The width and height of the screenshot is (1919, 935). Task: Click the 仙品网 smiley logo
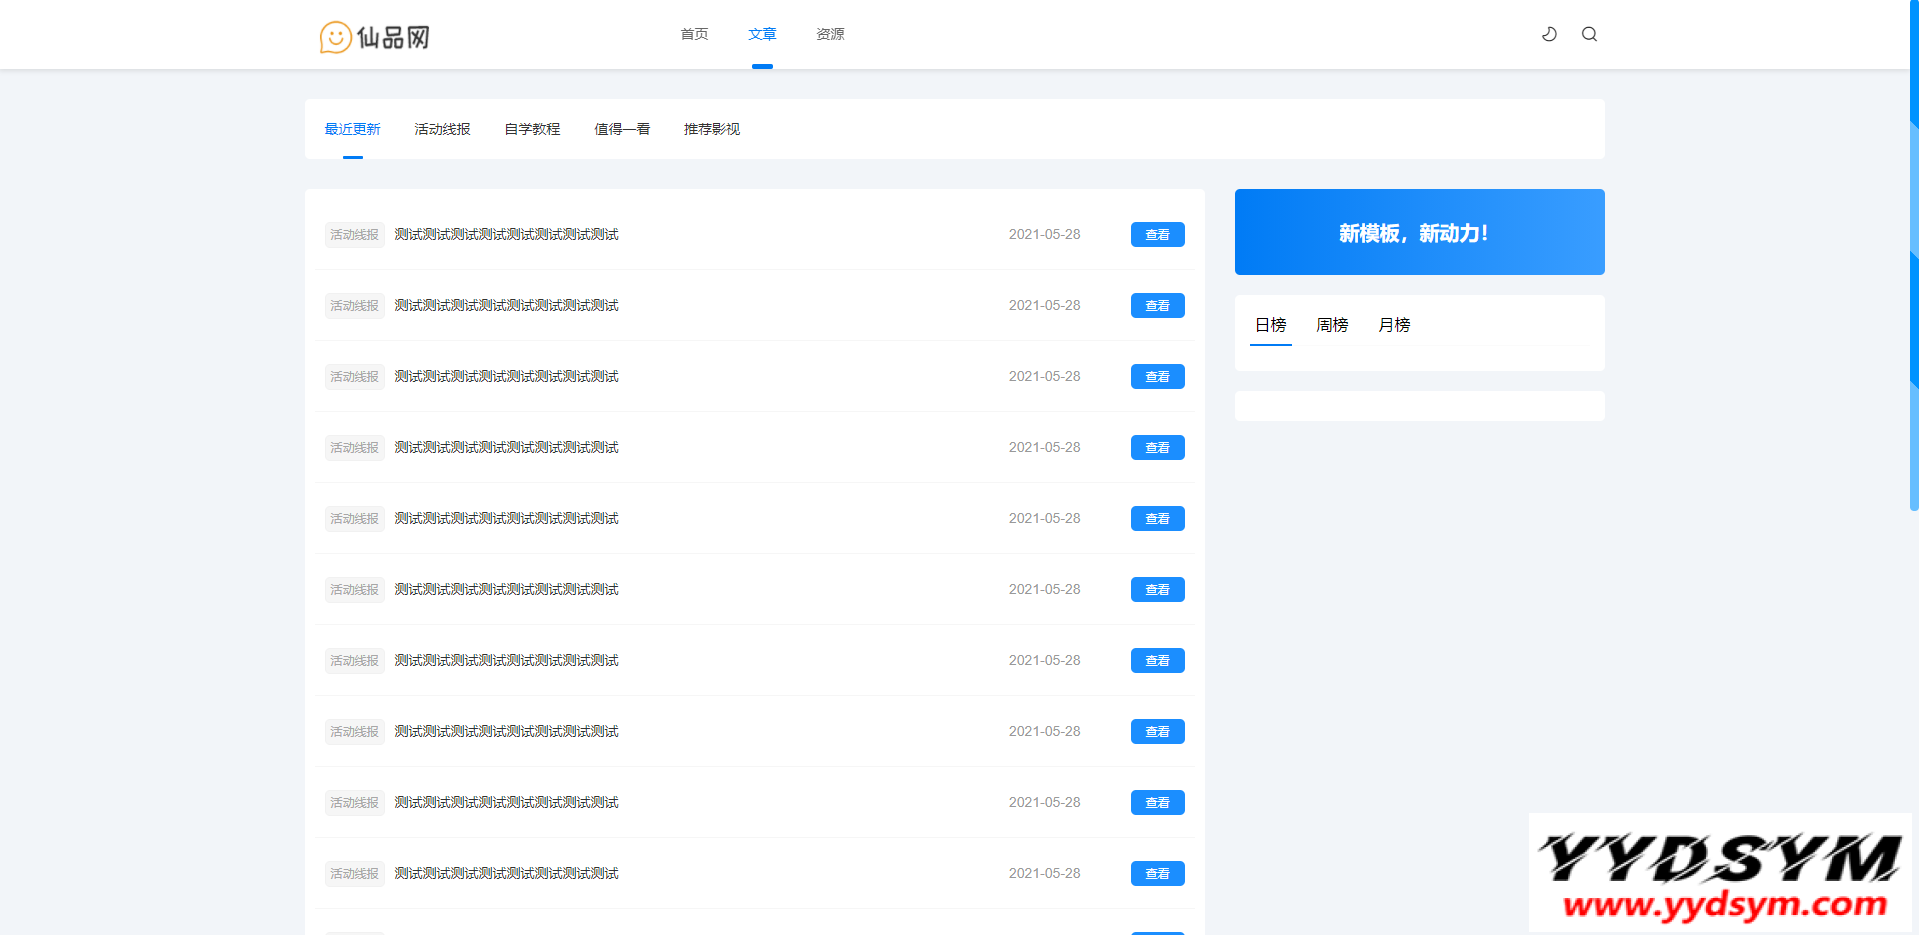(374, 37)
